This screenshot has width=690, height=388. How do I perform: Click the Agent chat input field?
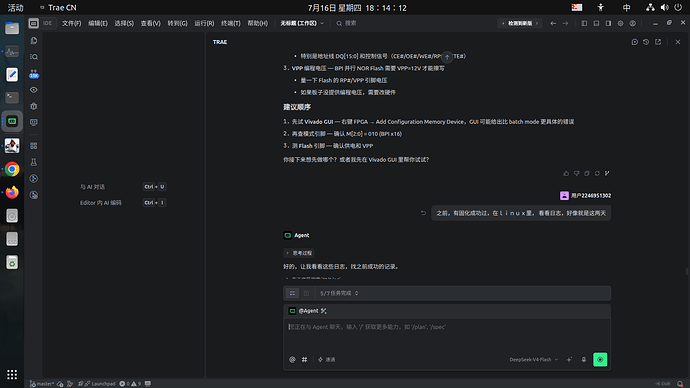447,333
